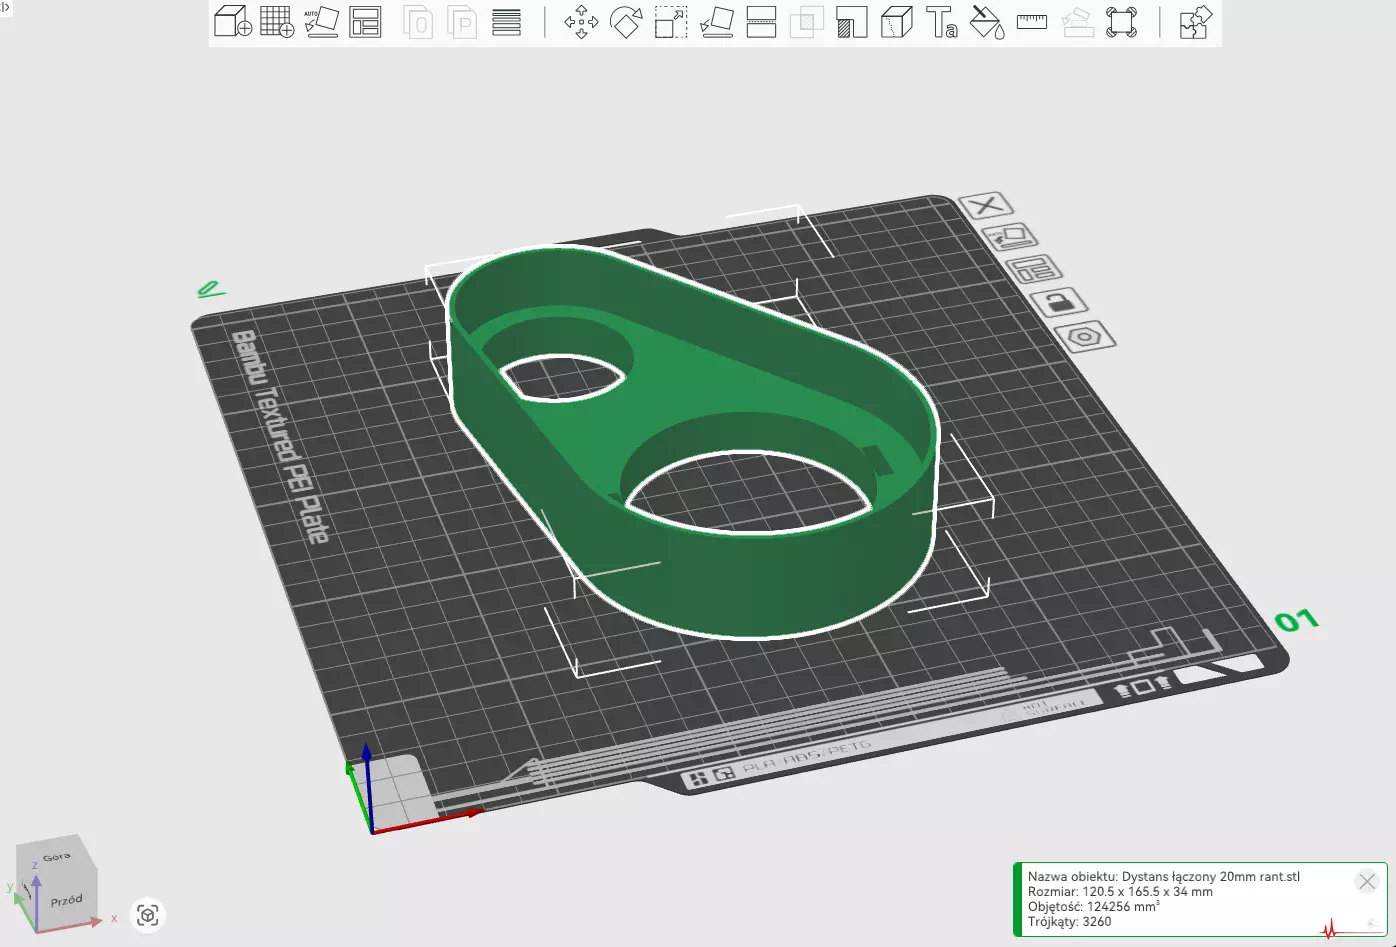Arrange all objects using the toolbar layout icon
The image size is (1396, 947).
[365, 22]
